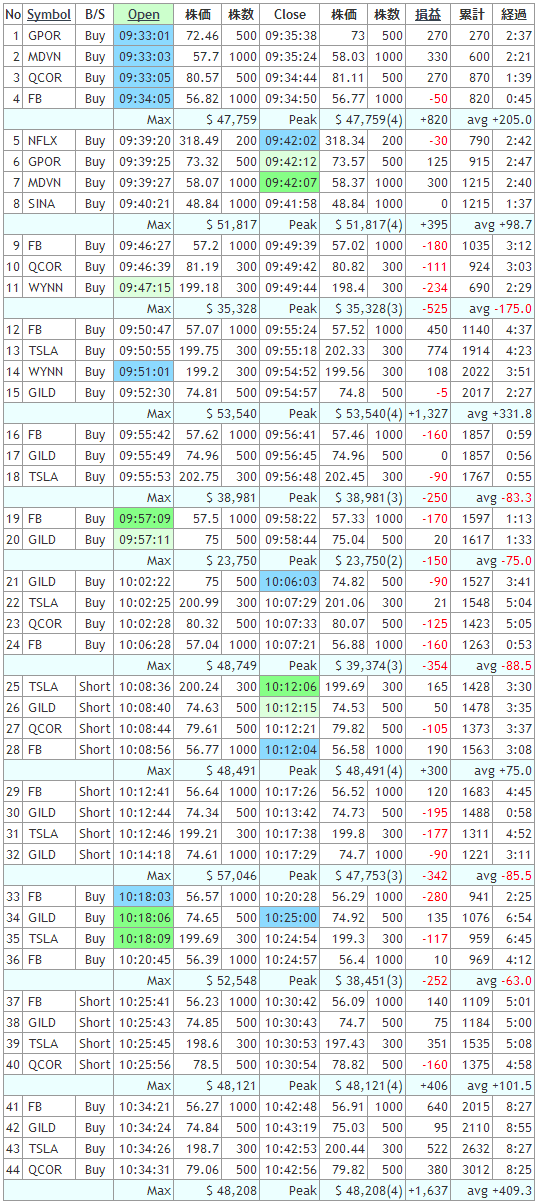Image resolution: width=540 pixels, height=1204 pixels.
Task: Click group subtotal +1,327
Action: [428, 414]
